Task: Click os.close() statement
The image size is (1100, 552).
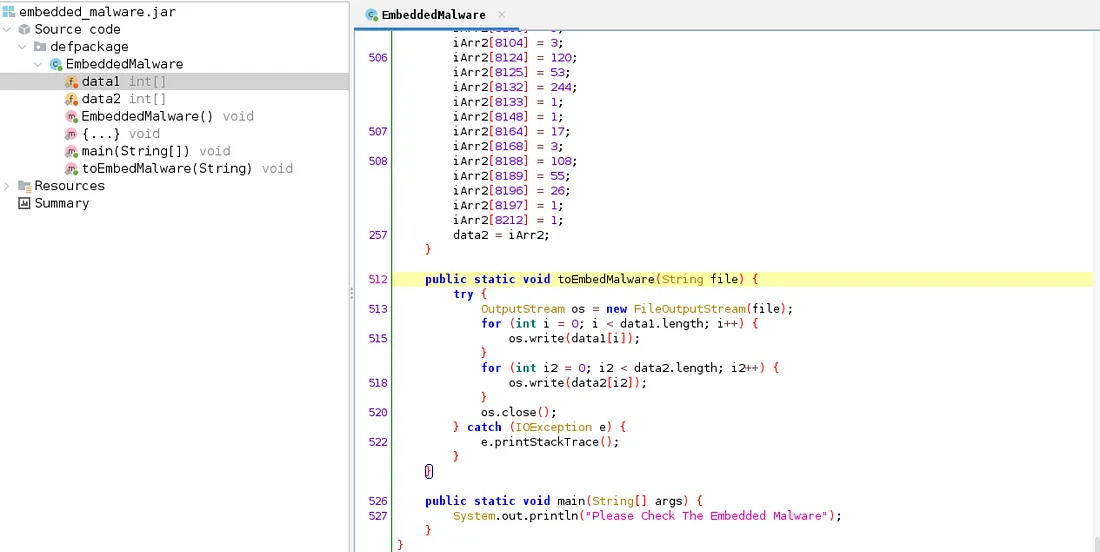Action: click(518, 412)
